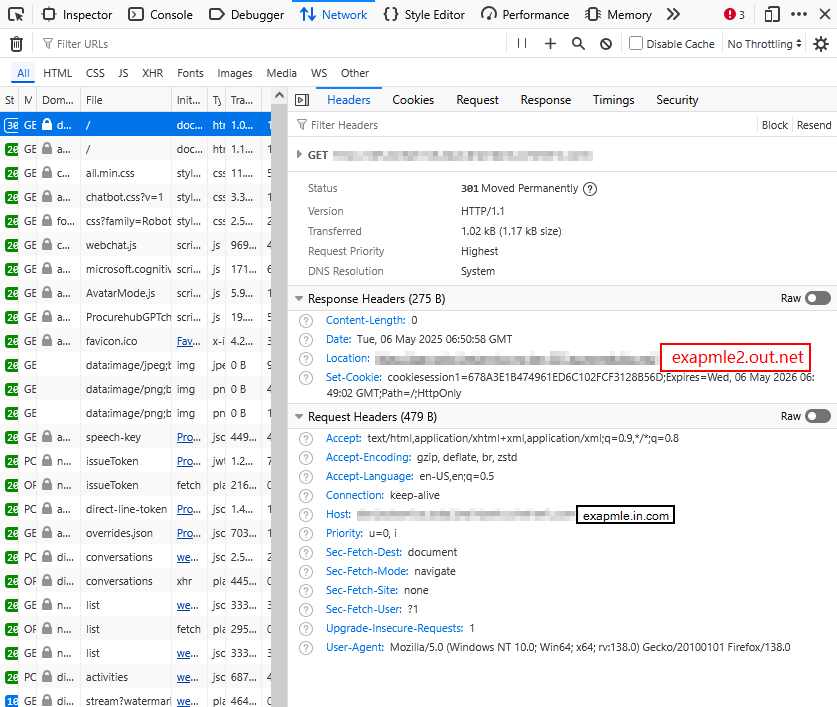Open help icon for Accept-Encoding header
837x707 pixels.
(x=306, y=458)
